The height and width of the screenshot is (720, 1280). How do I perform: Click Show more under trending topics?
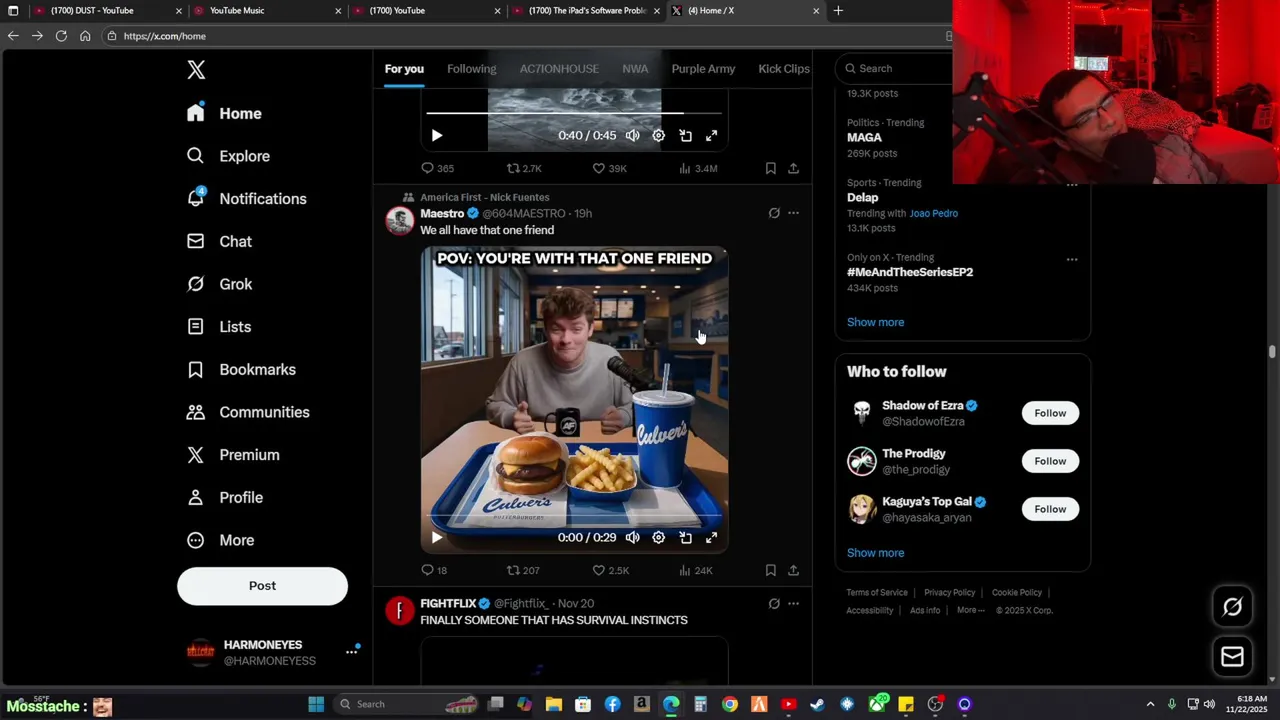click(x=875, y=322)
